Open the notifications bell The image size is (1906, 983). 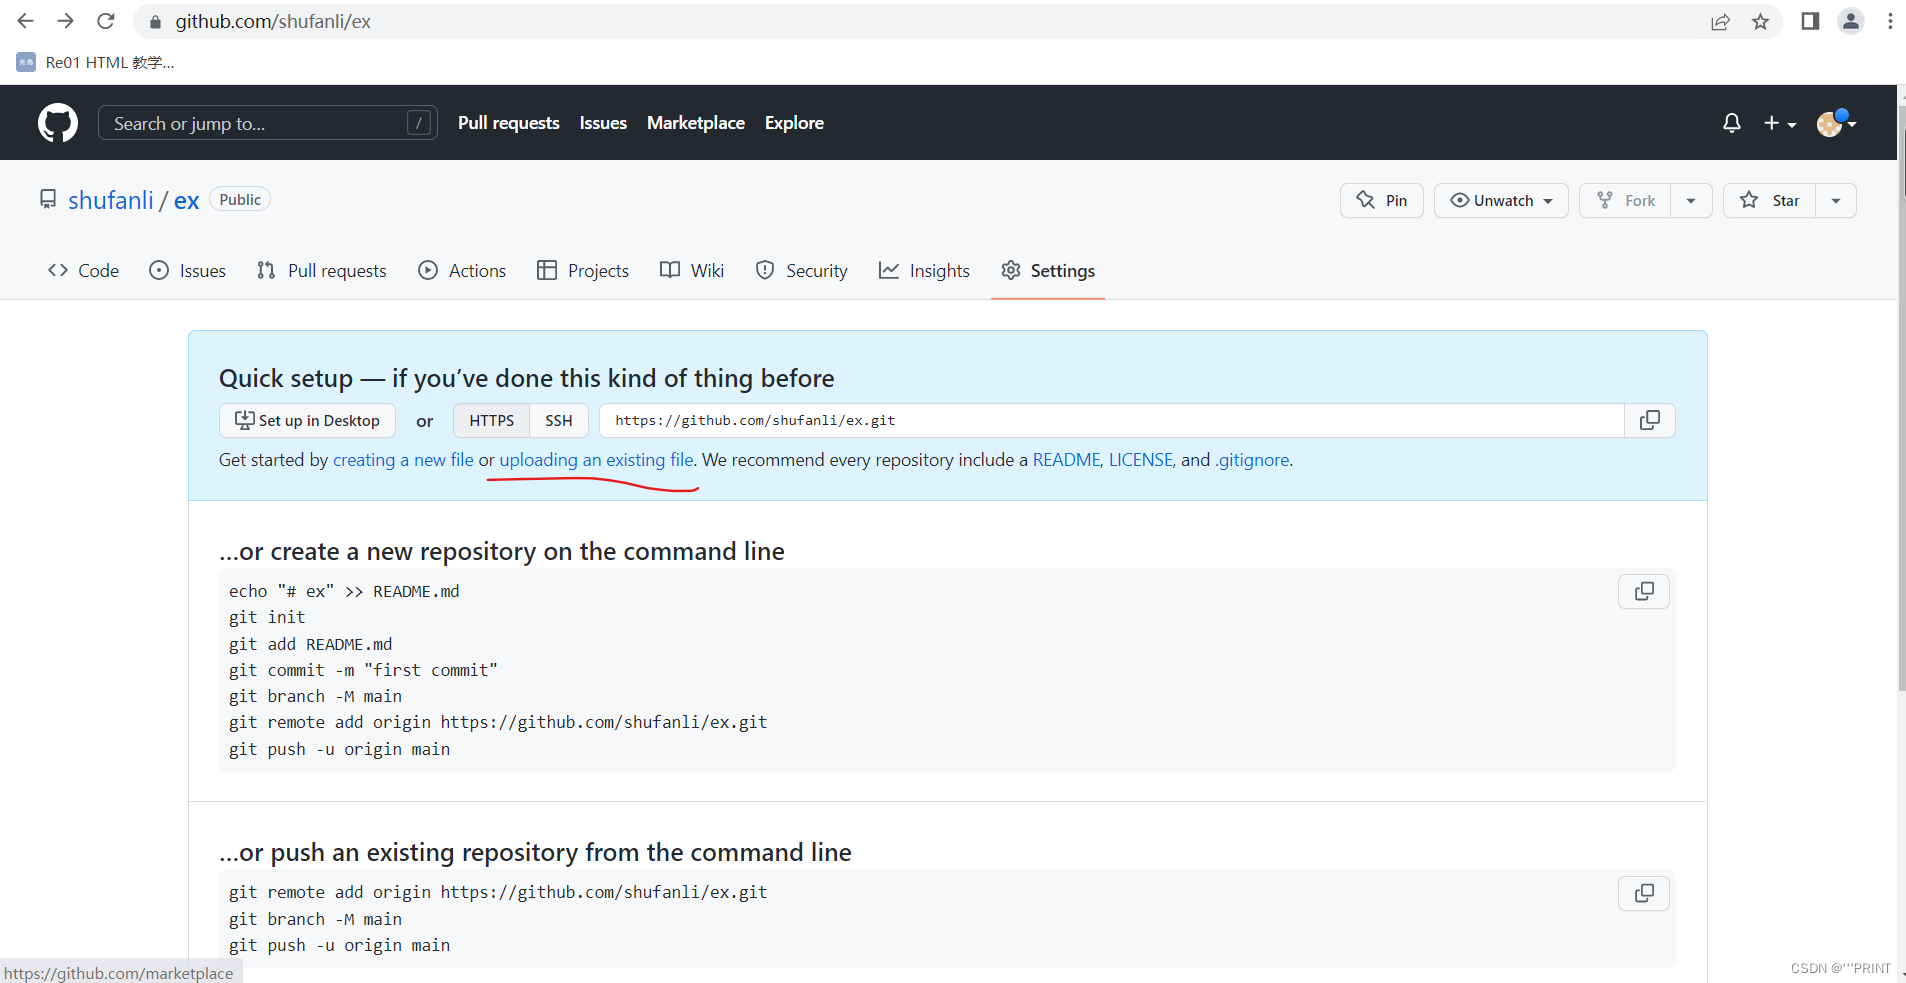(1731, 123)
